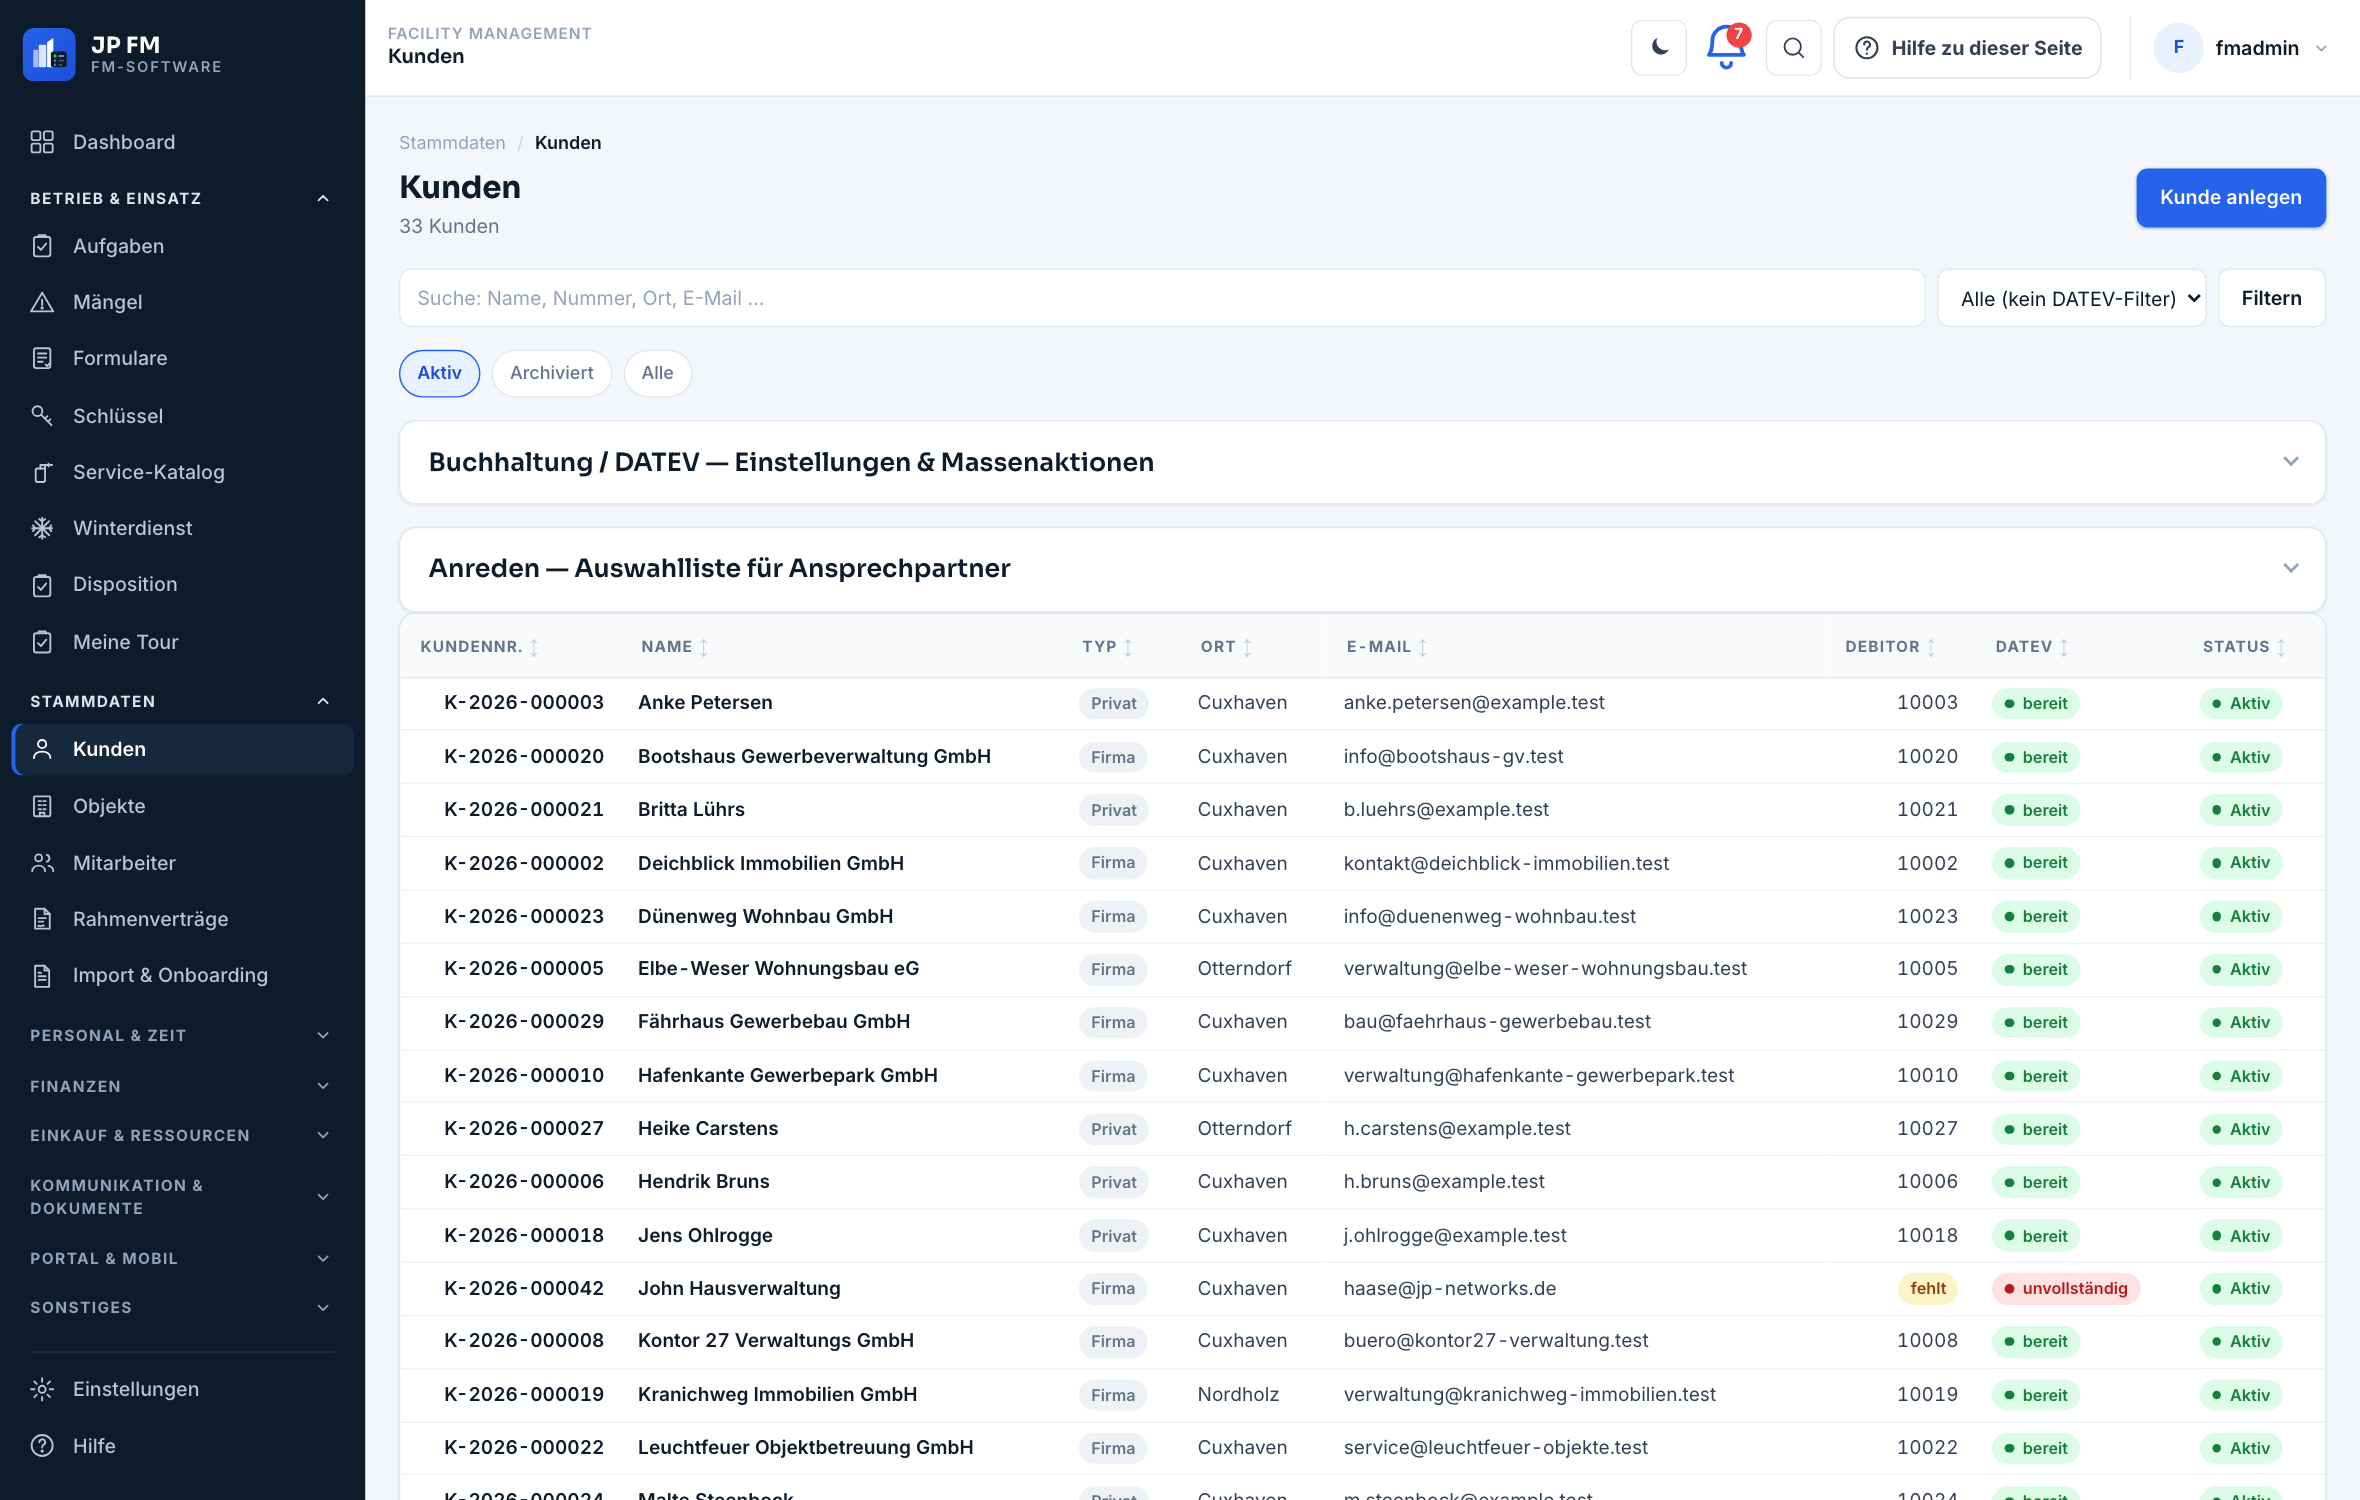Screen dimensions: 2360x1500
Task: Click the unvollständig DATEV badge
Action: [x=2066, y=1288]
